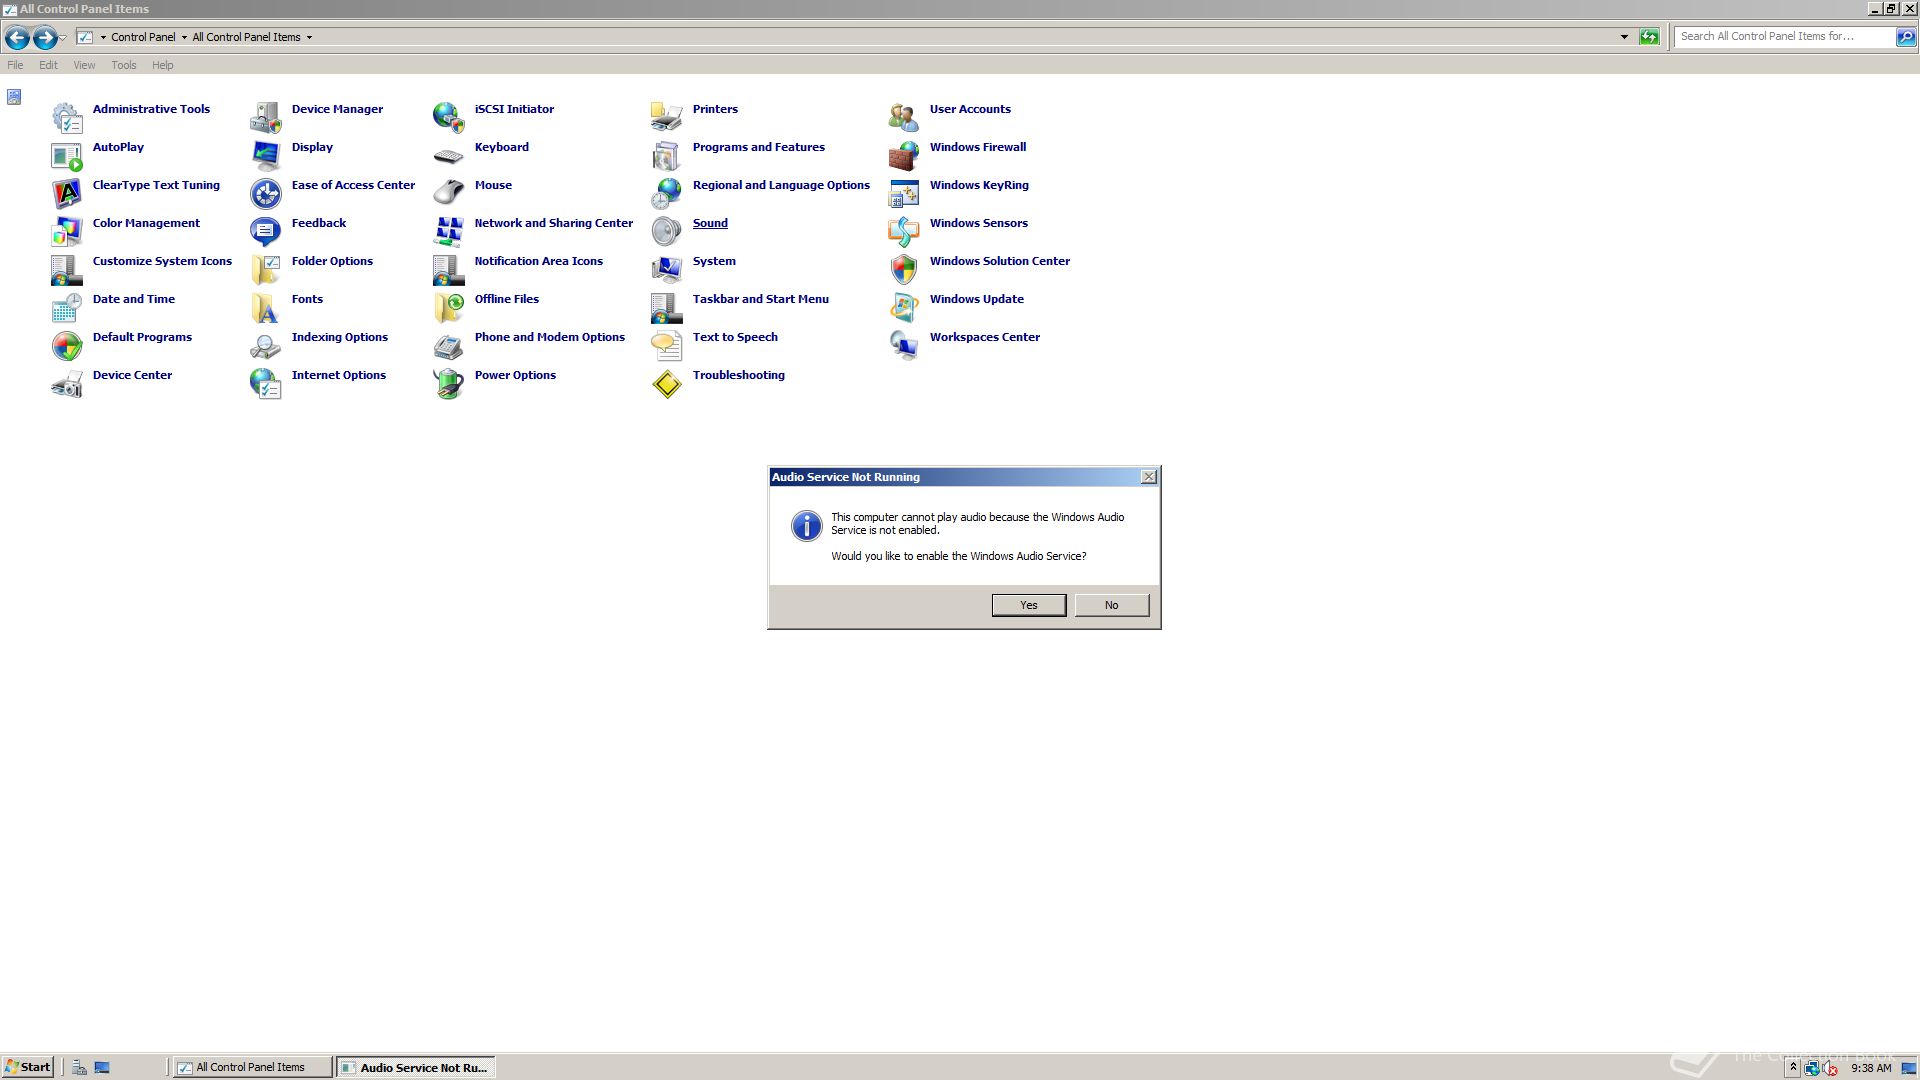The height and width of the screenshot is (1080, 1920).
Task: Click the Text to Speech link
Action: pos(735,337)
